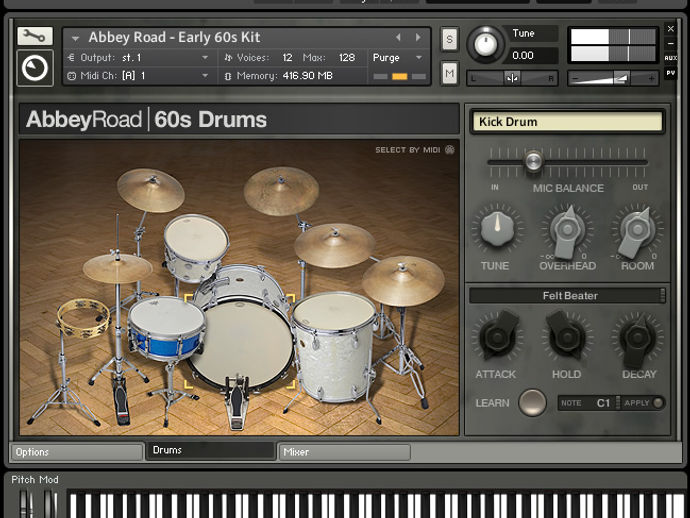Switch to the Mixer tab
The image size is (690, 518).
(x=344, y=452)
